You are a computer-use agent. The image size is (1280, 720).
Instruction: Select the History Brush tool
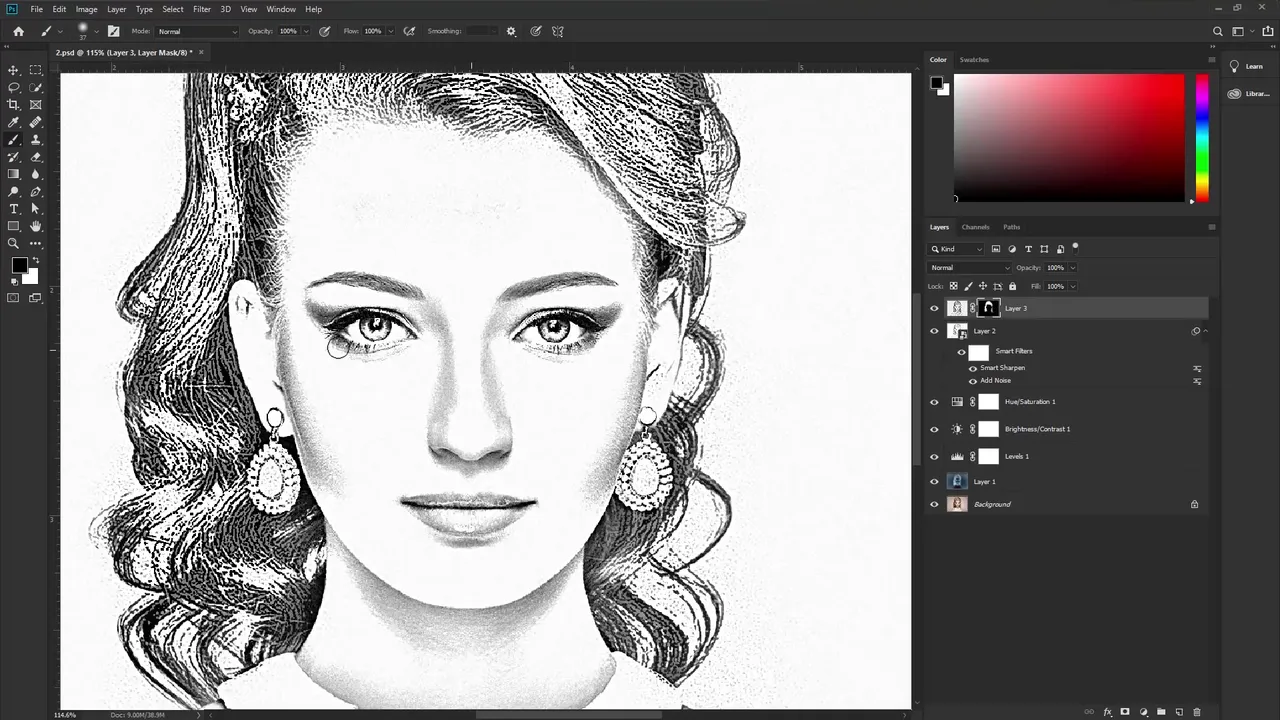(x=14, y=157)
